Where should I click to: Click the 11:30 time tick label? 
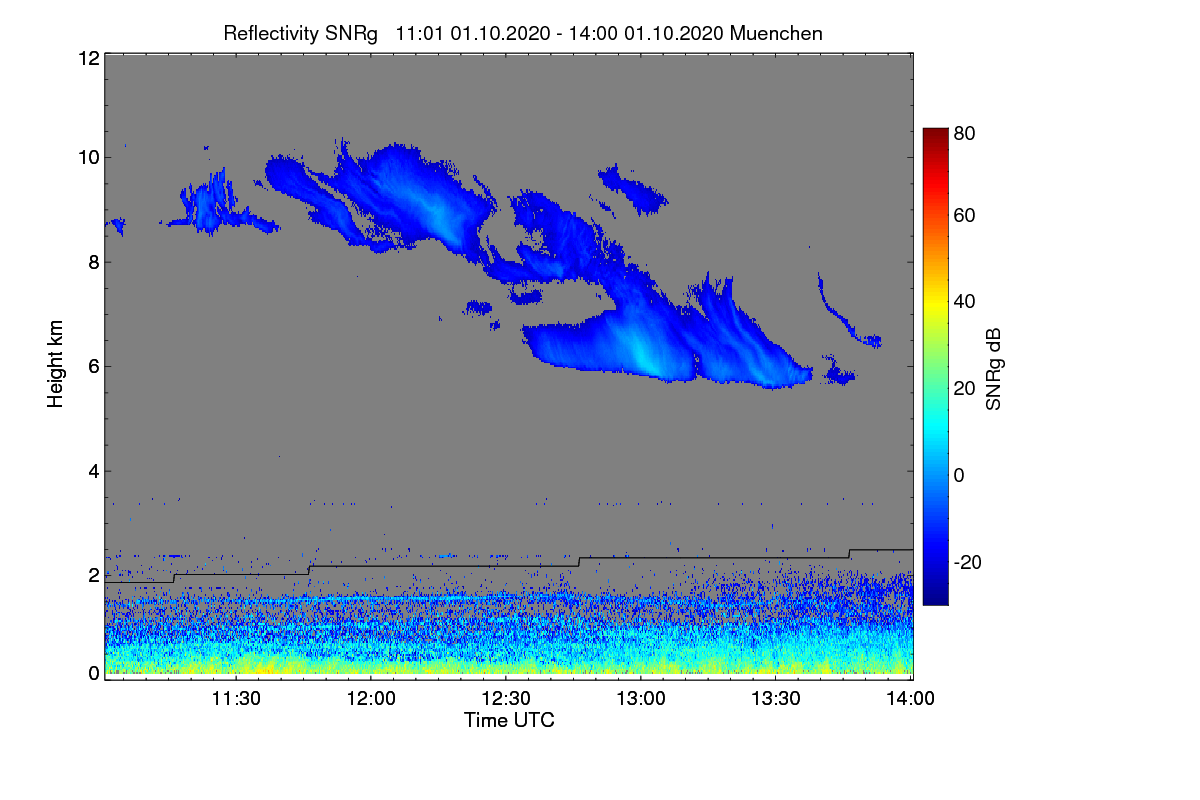pyautogui.click(x=236, y=699)
